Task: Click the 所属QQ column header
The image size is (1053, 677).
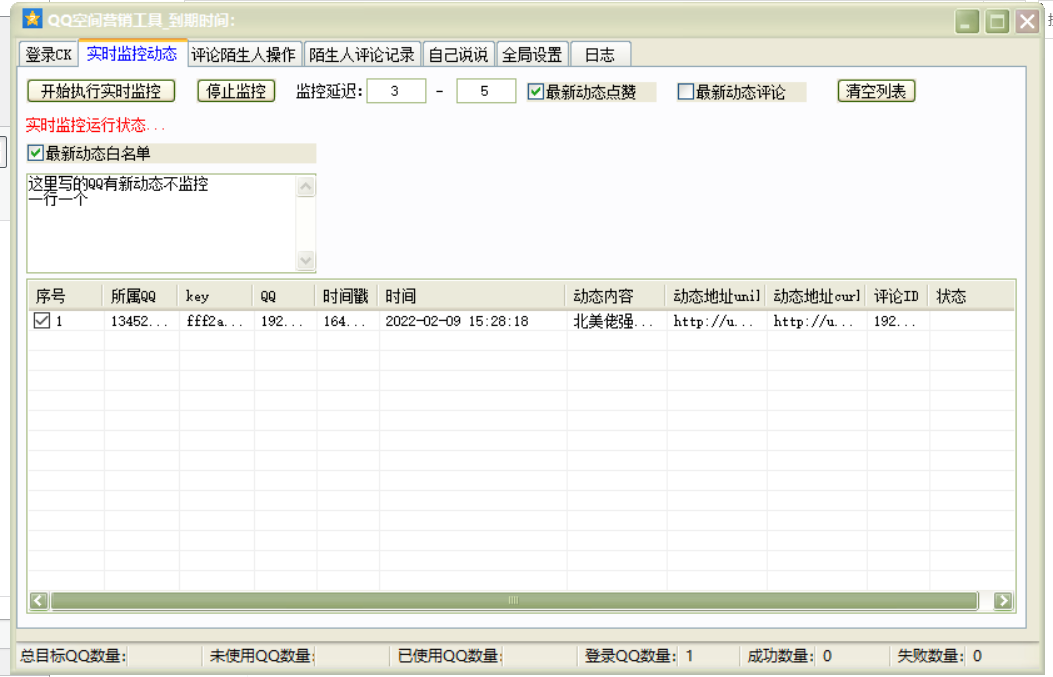Action: [x=140, y=296]
